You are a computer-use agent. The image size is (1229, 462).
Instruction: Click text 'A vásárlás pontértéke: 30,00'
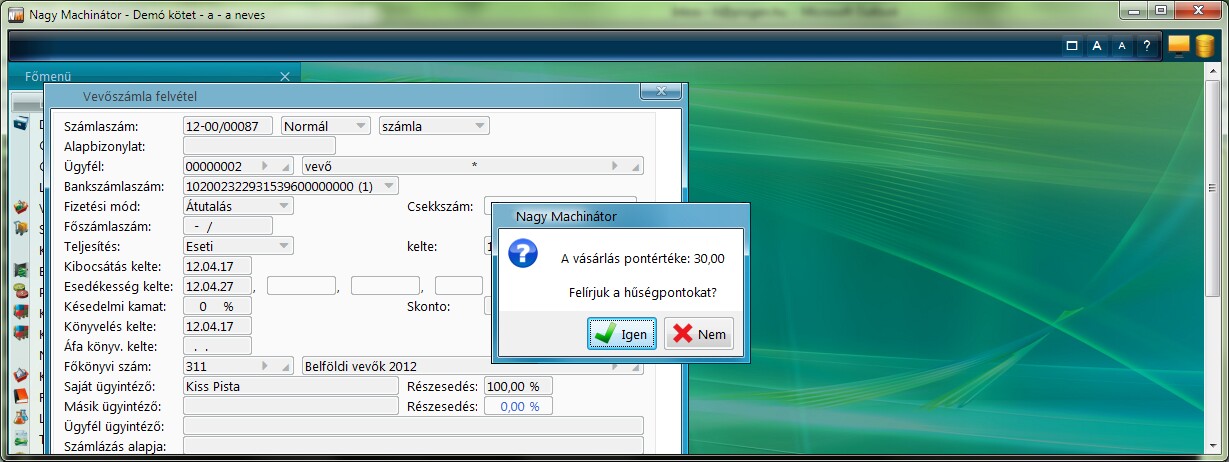(642, 258)
